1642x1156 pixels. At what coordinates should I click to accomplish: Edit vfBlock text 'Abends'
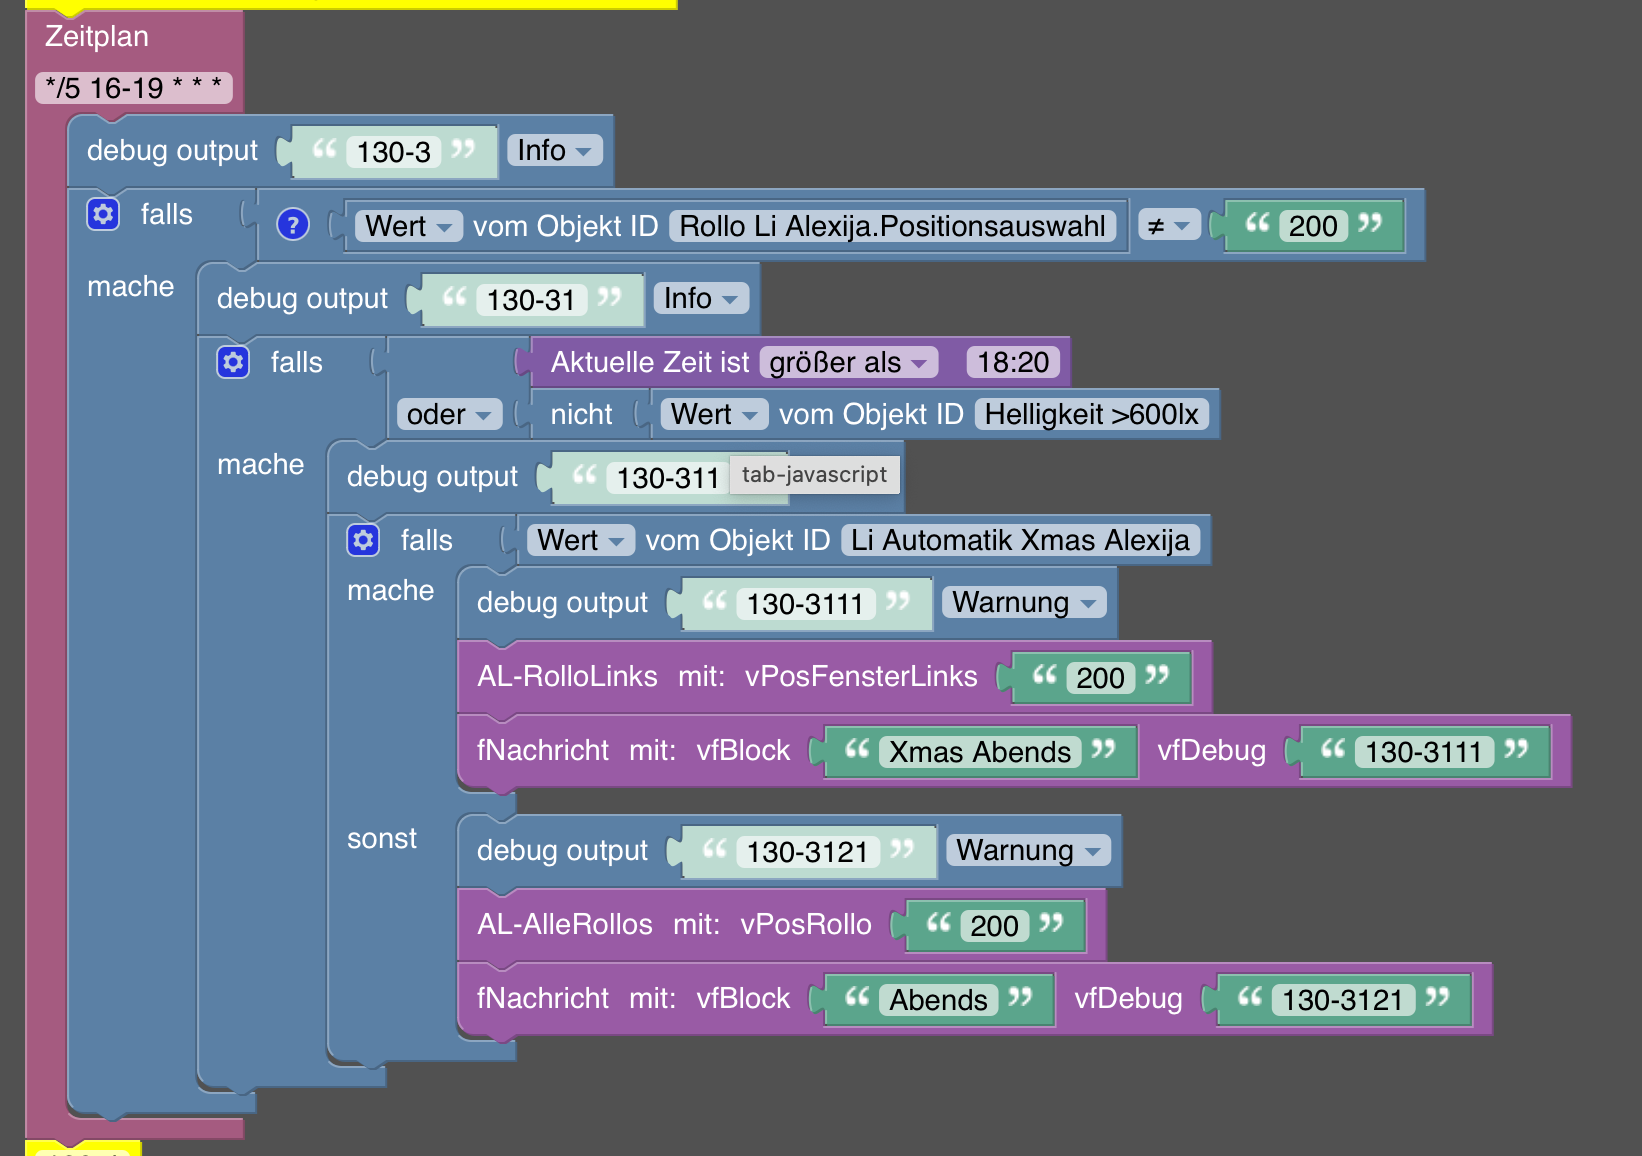pyautogui.click(x=938, y=1000)
